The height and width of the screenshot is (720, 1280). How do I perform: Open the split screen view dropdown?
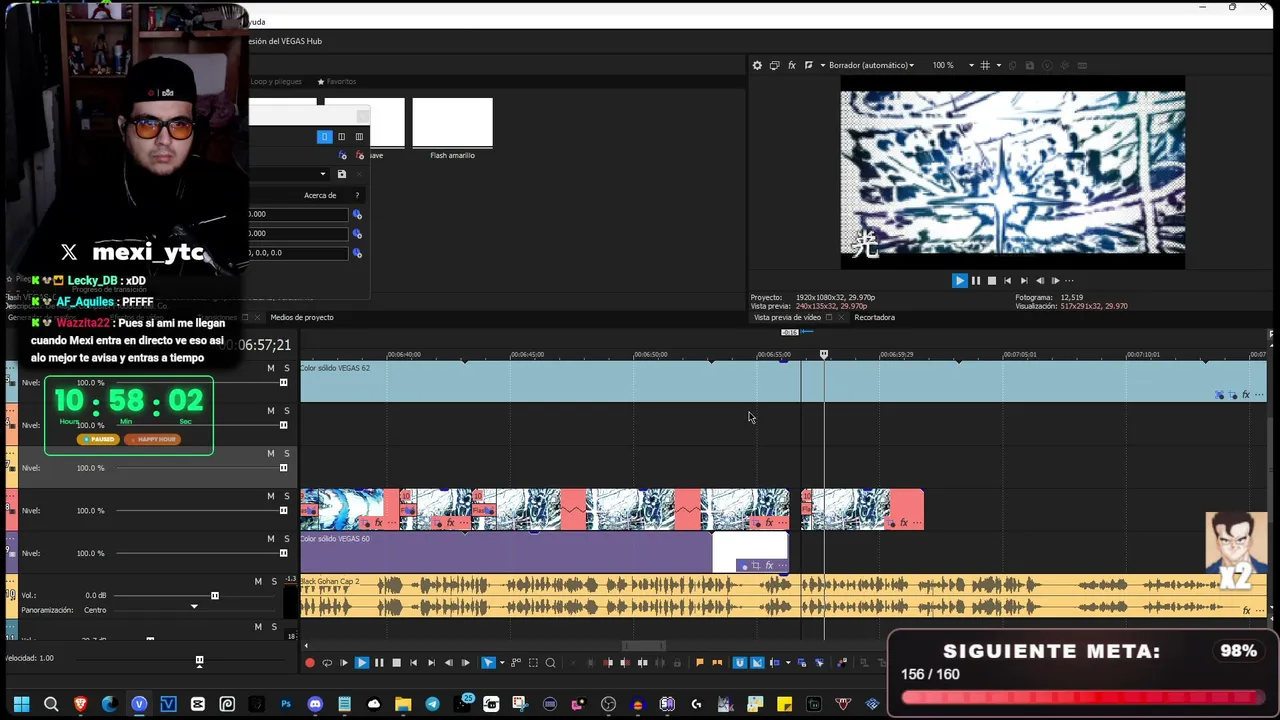(822, 66)
